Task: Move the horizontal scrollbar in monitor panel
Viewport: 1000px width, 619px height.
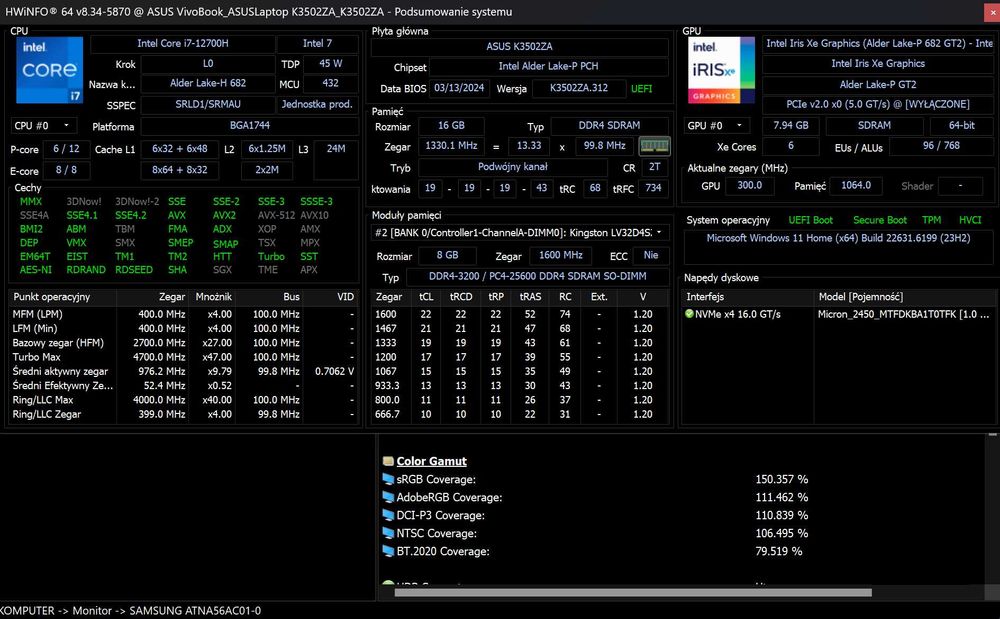Action: tap(633, 592)
